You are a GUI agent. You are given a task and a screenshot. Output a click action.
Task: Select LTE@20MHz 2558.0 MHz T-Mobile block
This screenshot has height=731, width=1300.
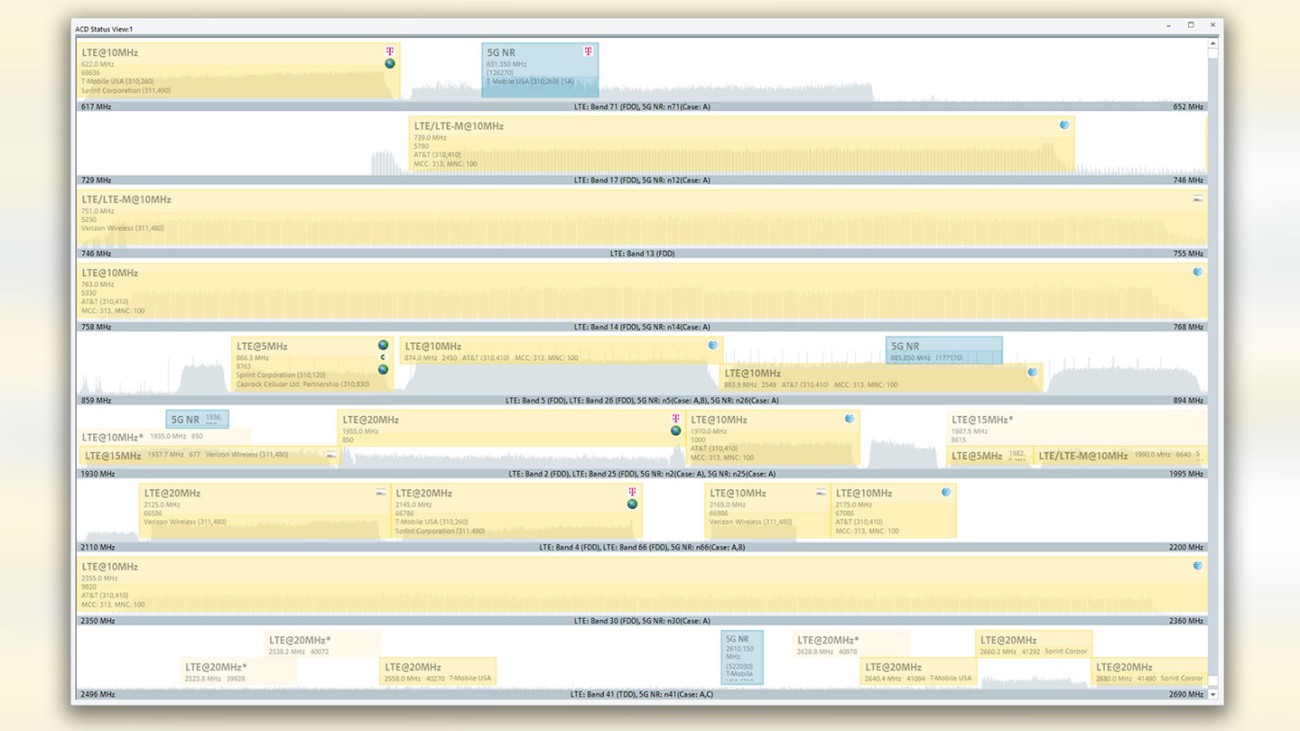(x=438, y=671)
